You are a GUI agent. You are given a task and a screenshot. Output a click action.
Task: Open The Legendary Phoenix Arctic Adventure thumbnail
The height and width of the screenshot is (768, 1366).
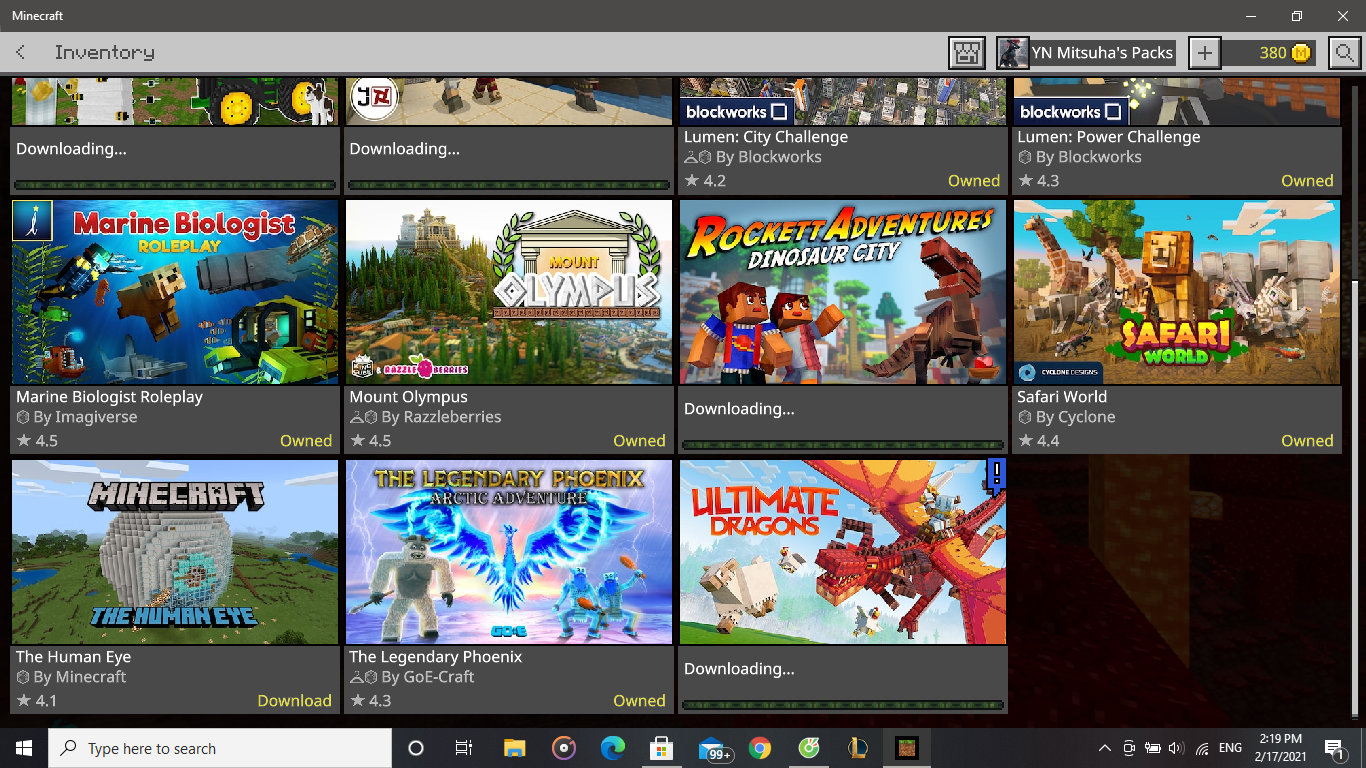click(x=509, y=552)
